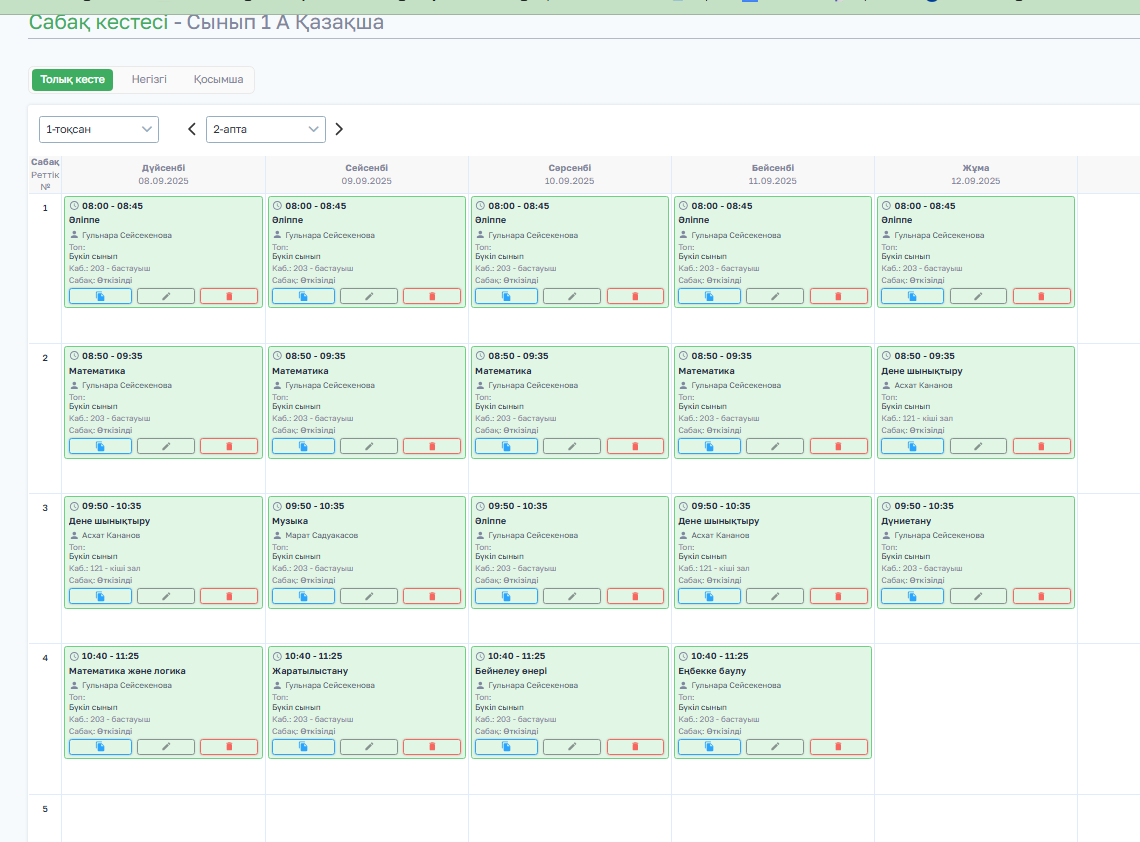Go to the next week arrow
The height and width of the screenshot is (842, 1140).
339,129
